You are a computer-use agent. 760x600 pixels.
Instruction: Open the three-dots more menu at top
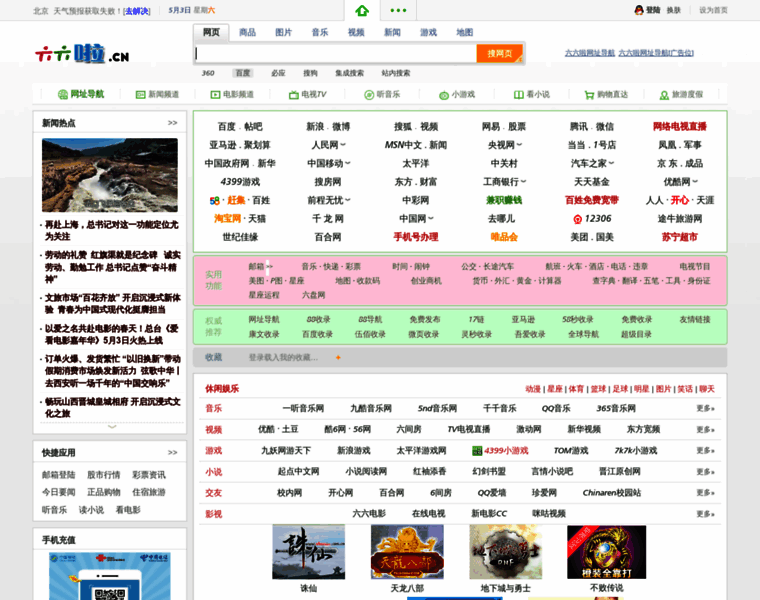pyautogui.click(x=398, y=10)
